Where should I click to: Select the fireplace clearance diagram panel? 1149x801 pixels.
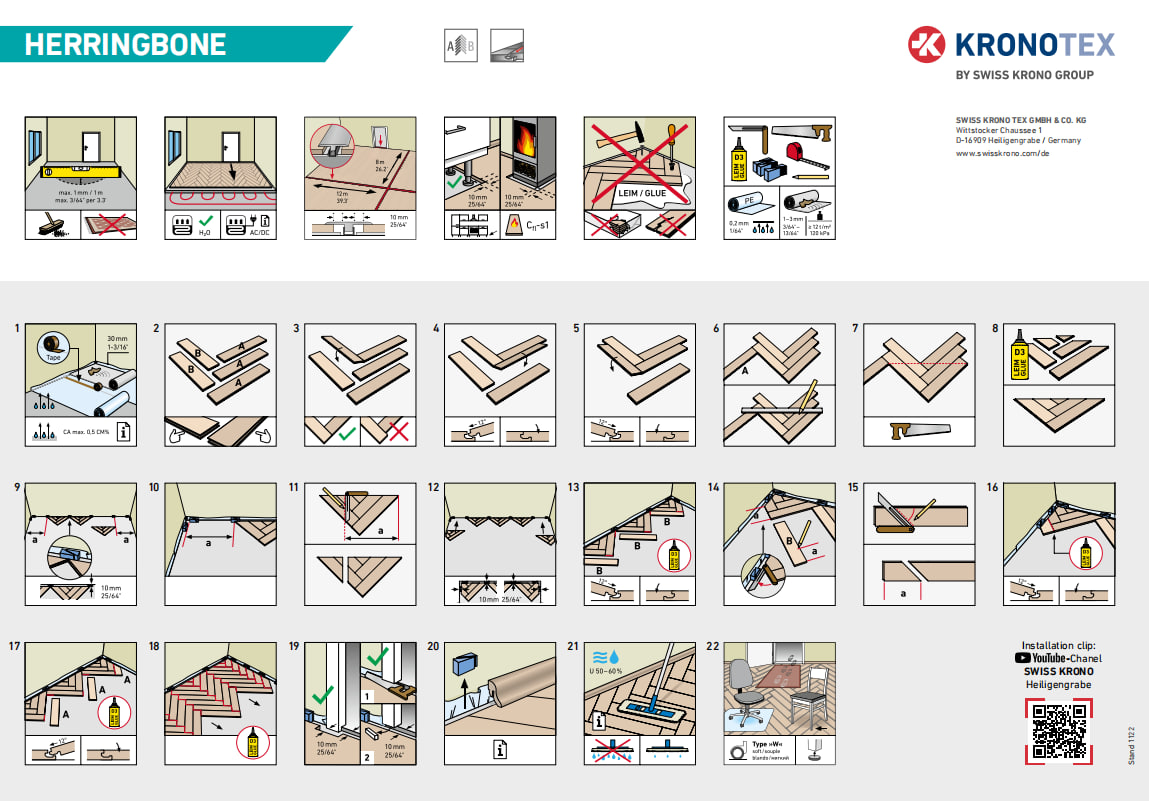coord(500,178)
